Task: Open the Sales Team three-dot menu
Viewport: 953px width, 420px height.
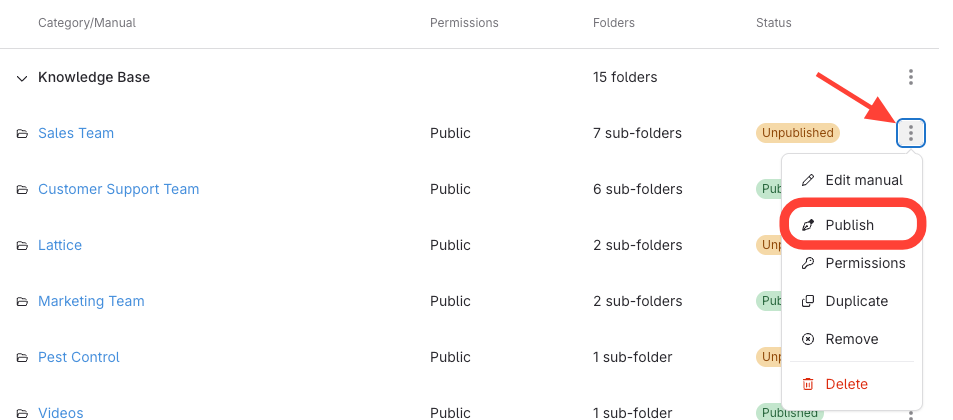Action: (910, 133)
